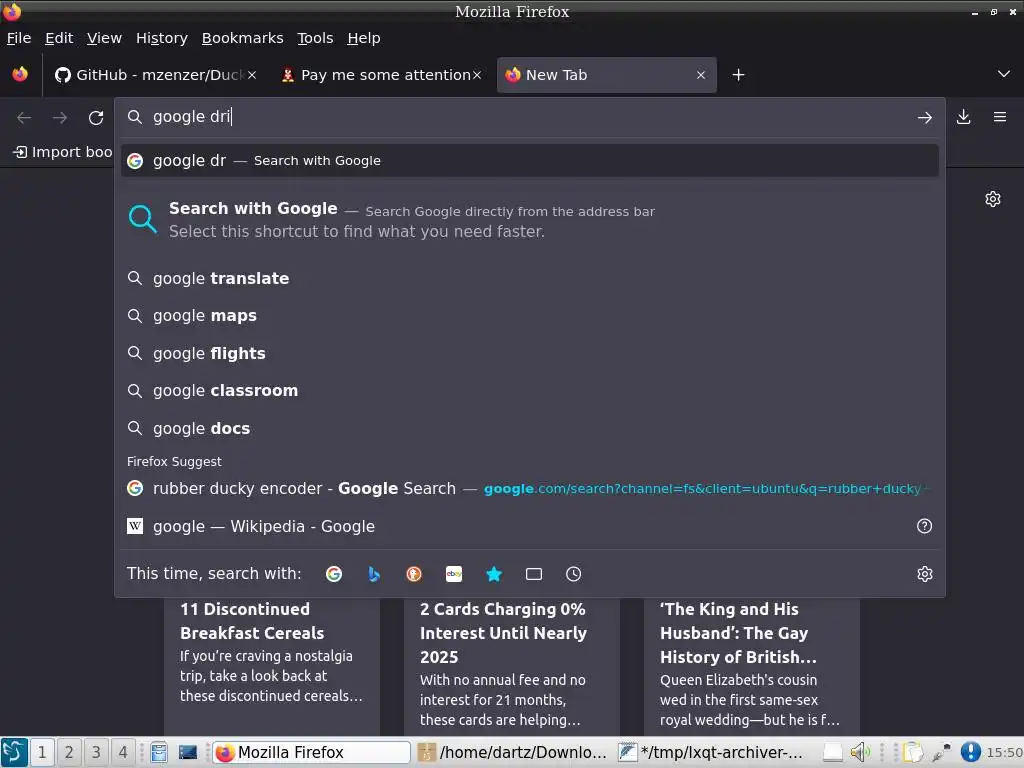Search this time with eBay icon
The width and height of the screenshot is (1024, 768).
(454, 574)
